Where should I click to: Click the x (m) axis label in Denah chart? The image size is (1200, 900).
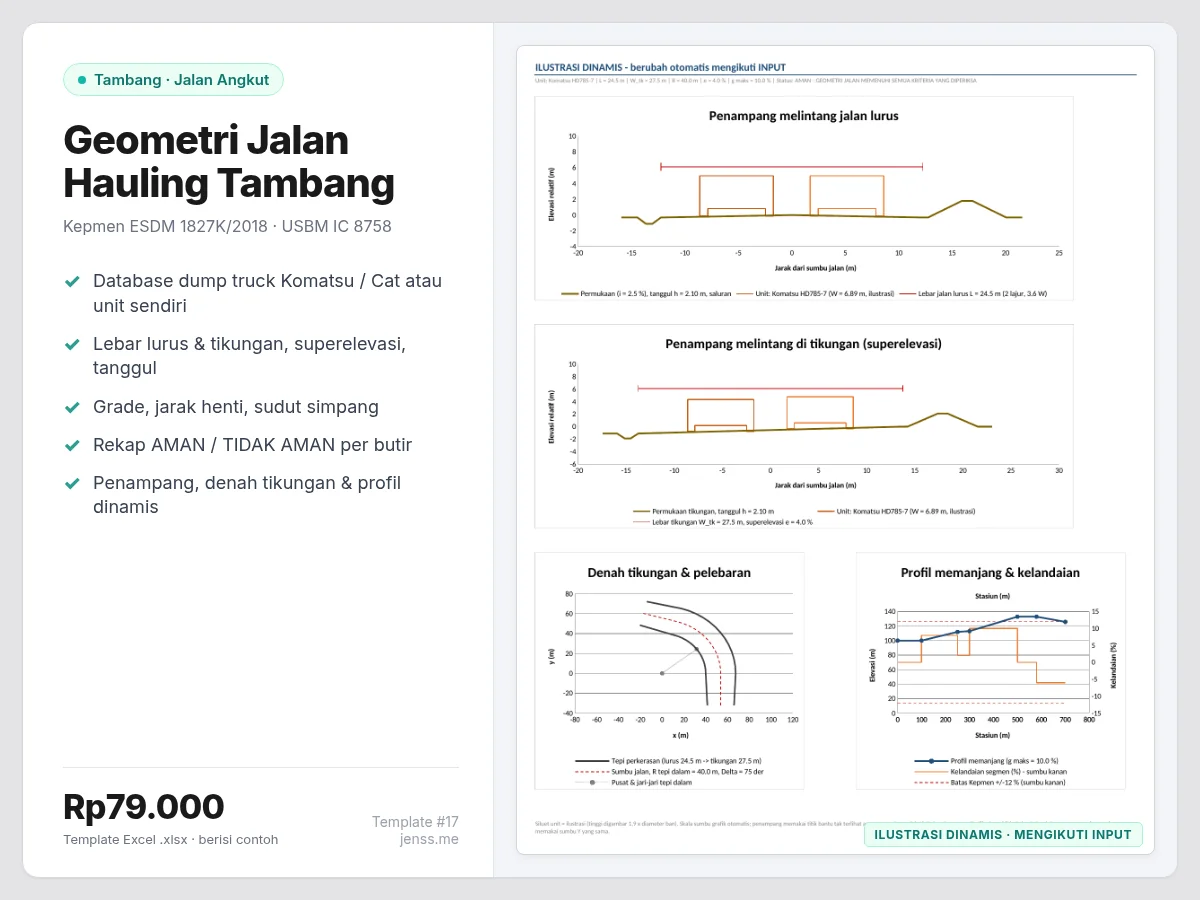pyautogui.click(x=680, y=735)
